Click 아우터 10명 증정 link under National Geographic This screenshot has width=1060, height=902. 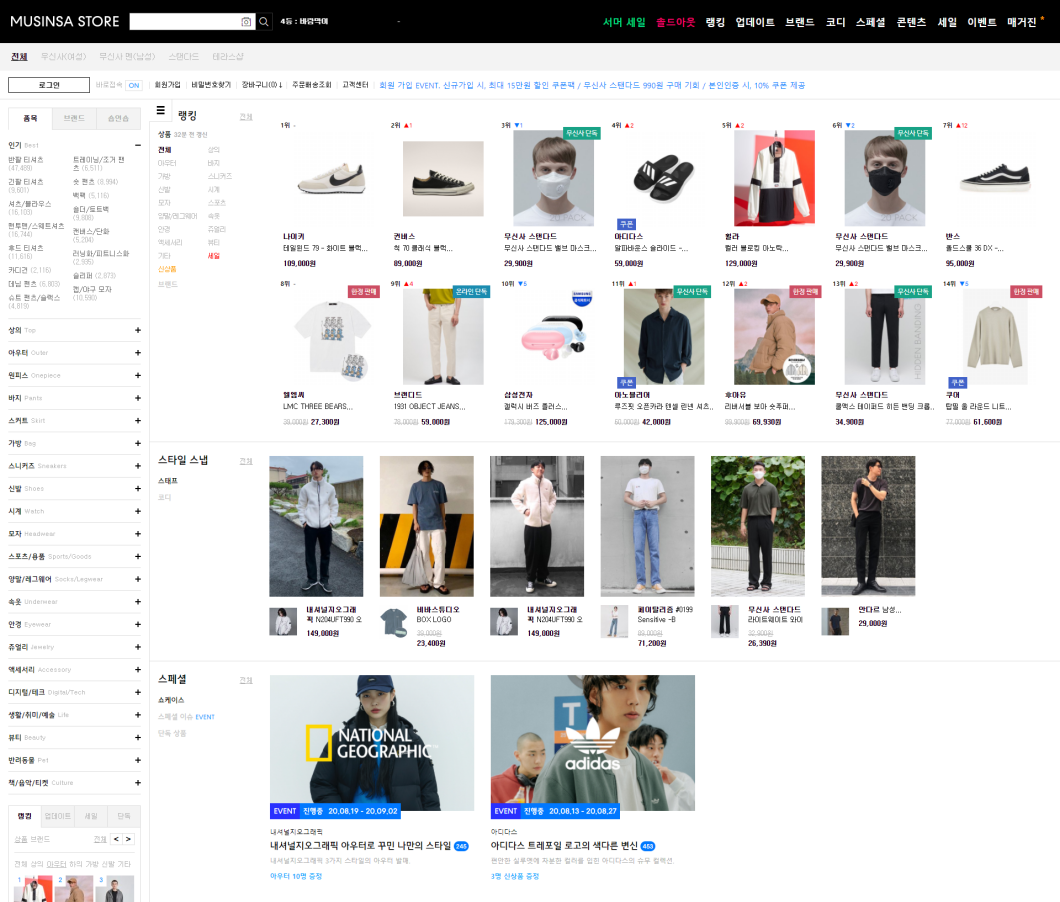pyautogui.click(x=296, y=876)
